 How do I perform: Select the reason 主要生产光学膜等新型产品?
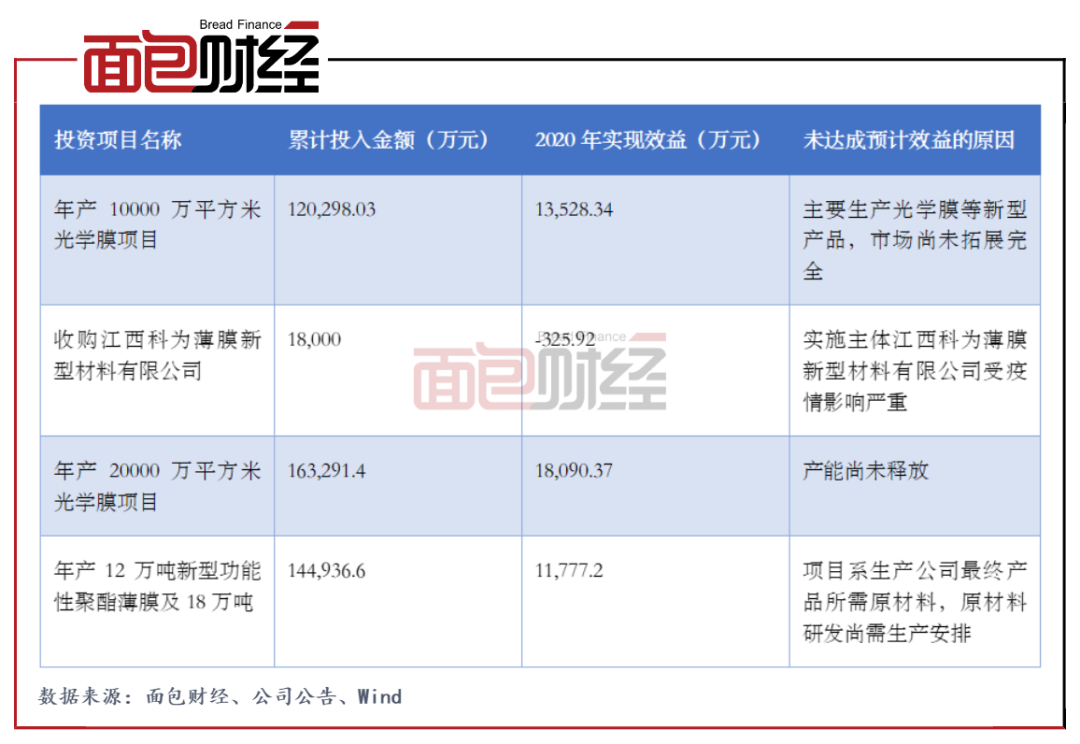pos(915,240)
